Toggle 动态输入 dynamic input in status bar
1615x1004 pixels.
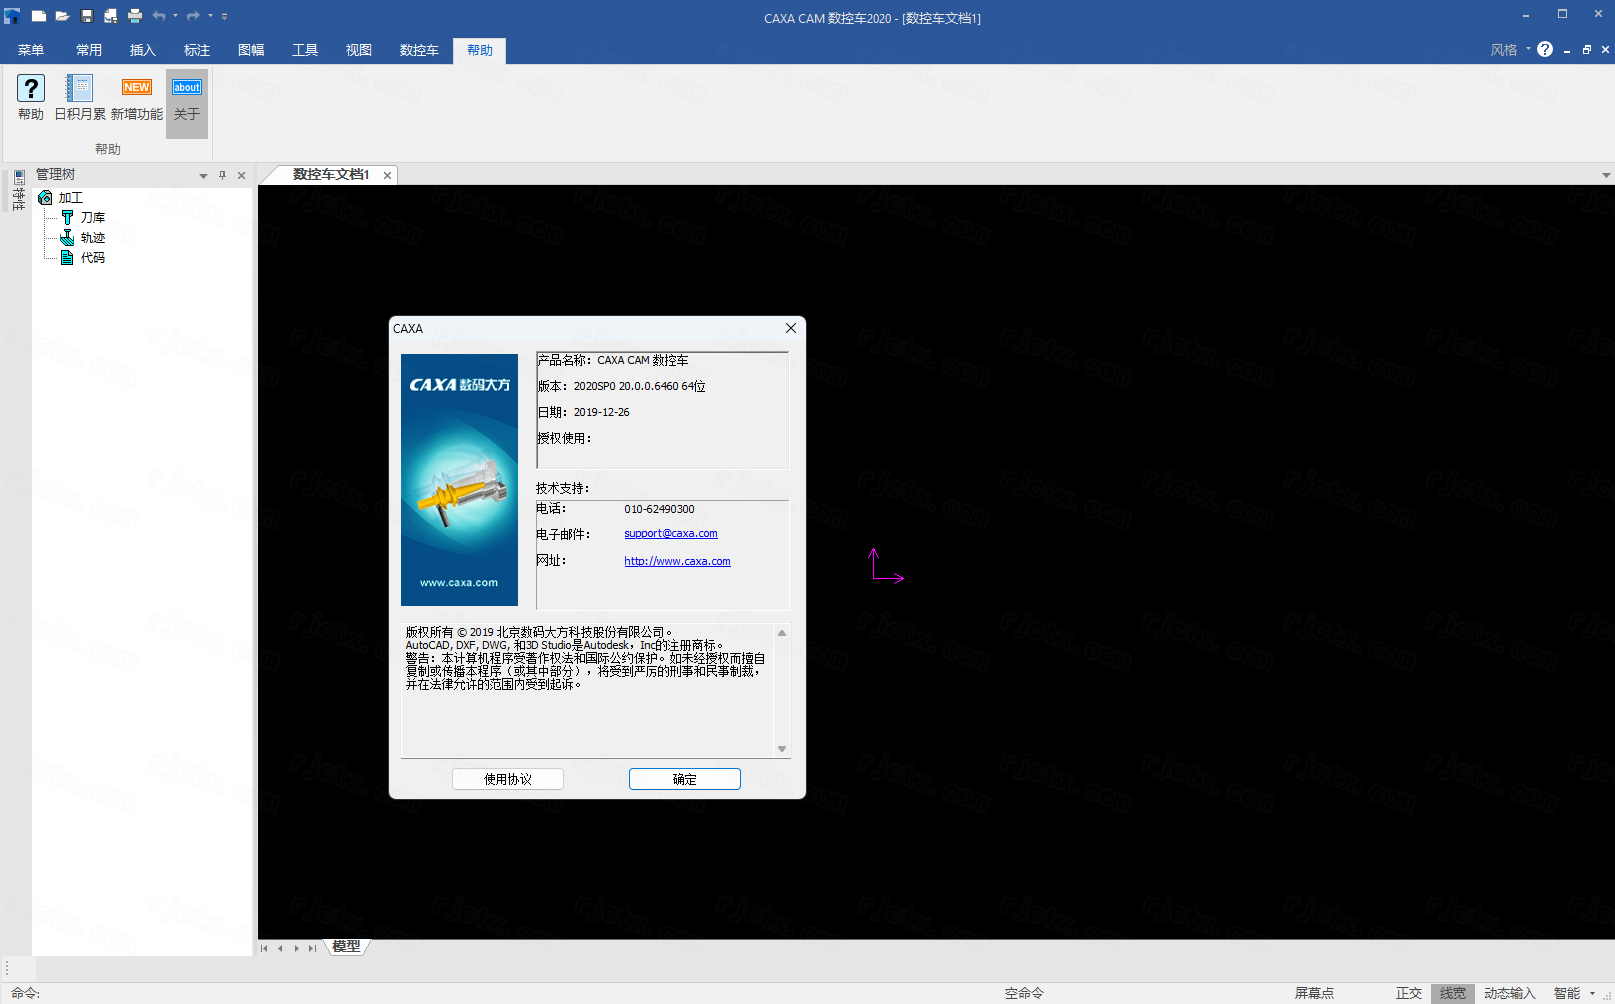click(1509, 993)
